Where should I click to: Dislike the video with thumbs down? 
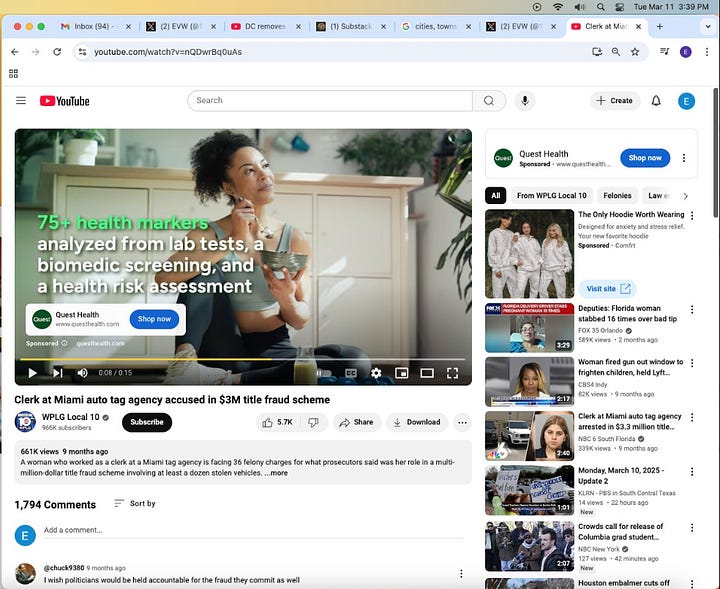[x=313, y=422]
